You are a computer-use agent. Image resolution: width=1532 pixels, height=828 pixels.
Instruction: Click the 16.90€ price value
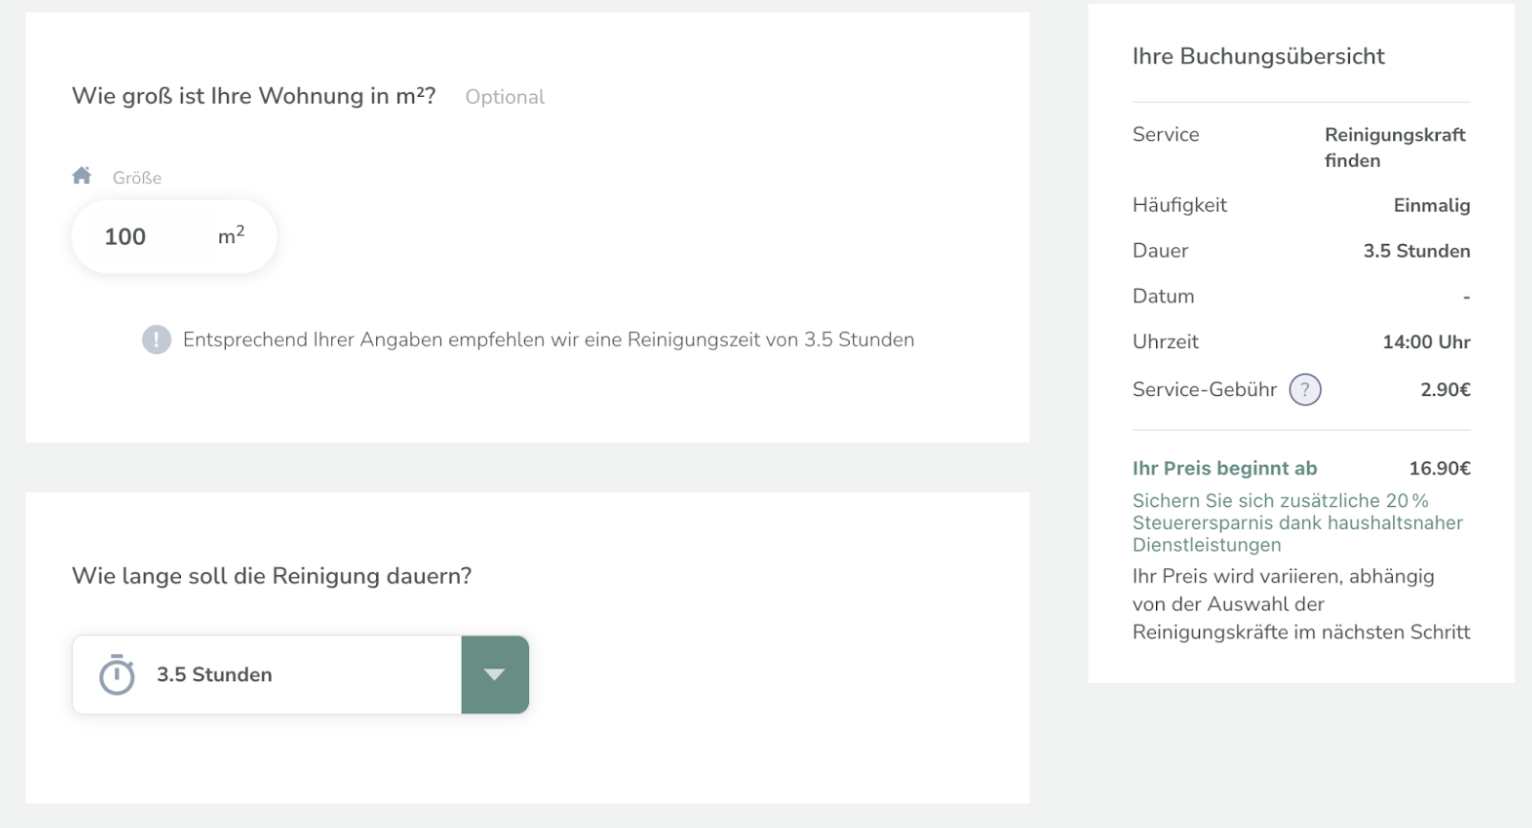click(1439, 468)
